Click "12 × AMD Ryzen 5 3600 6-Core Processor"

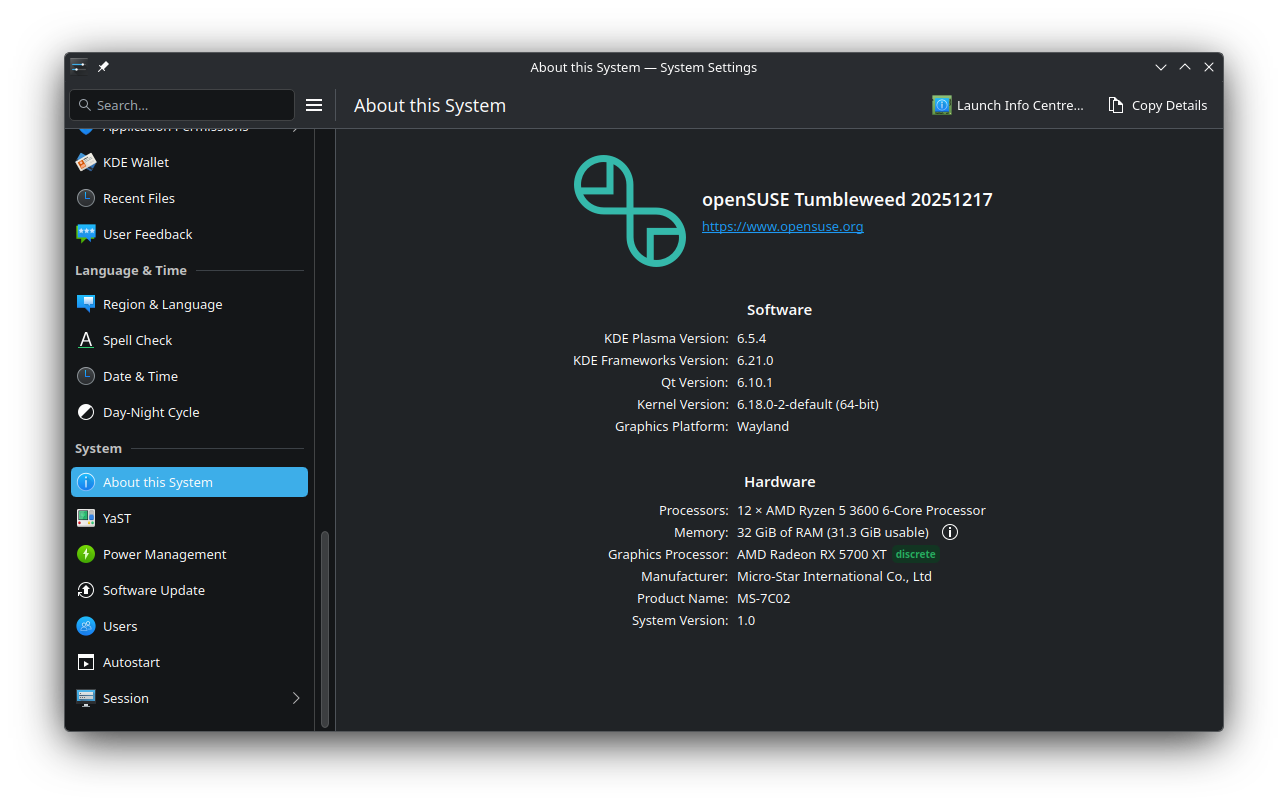pyautogui.click(x=861, y=510)
